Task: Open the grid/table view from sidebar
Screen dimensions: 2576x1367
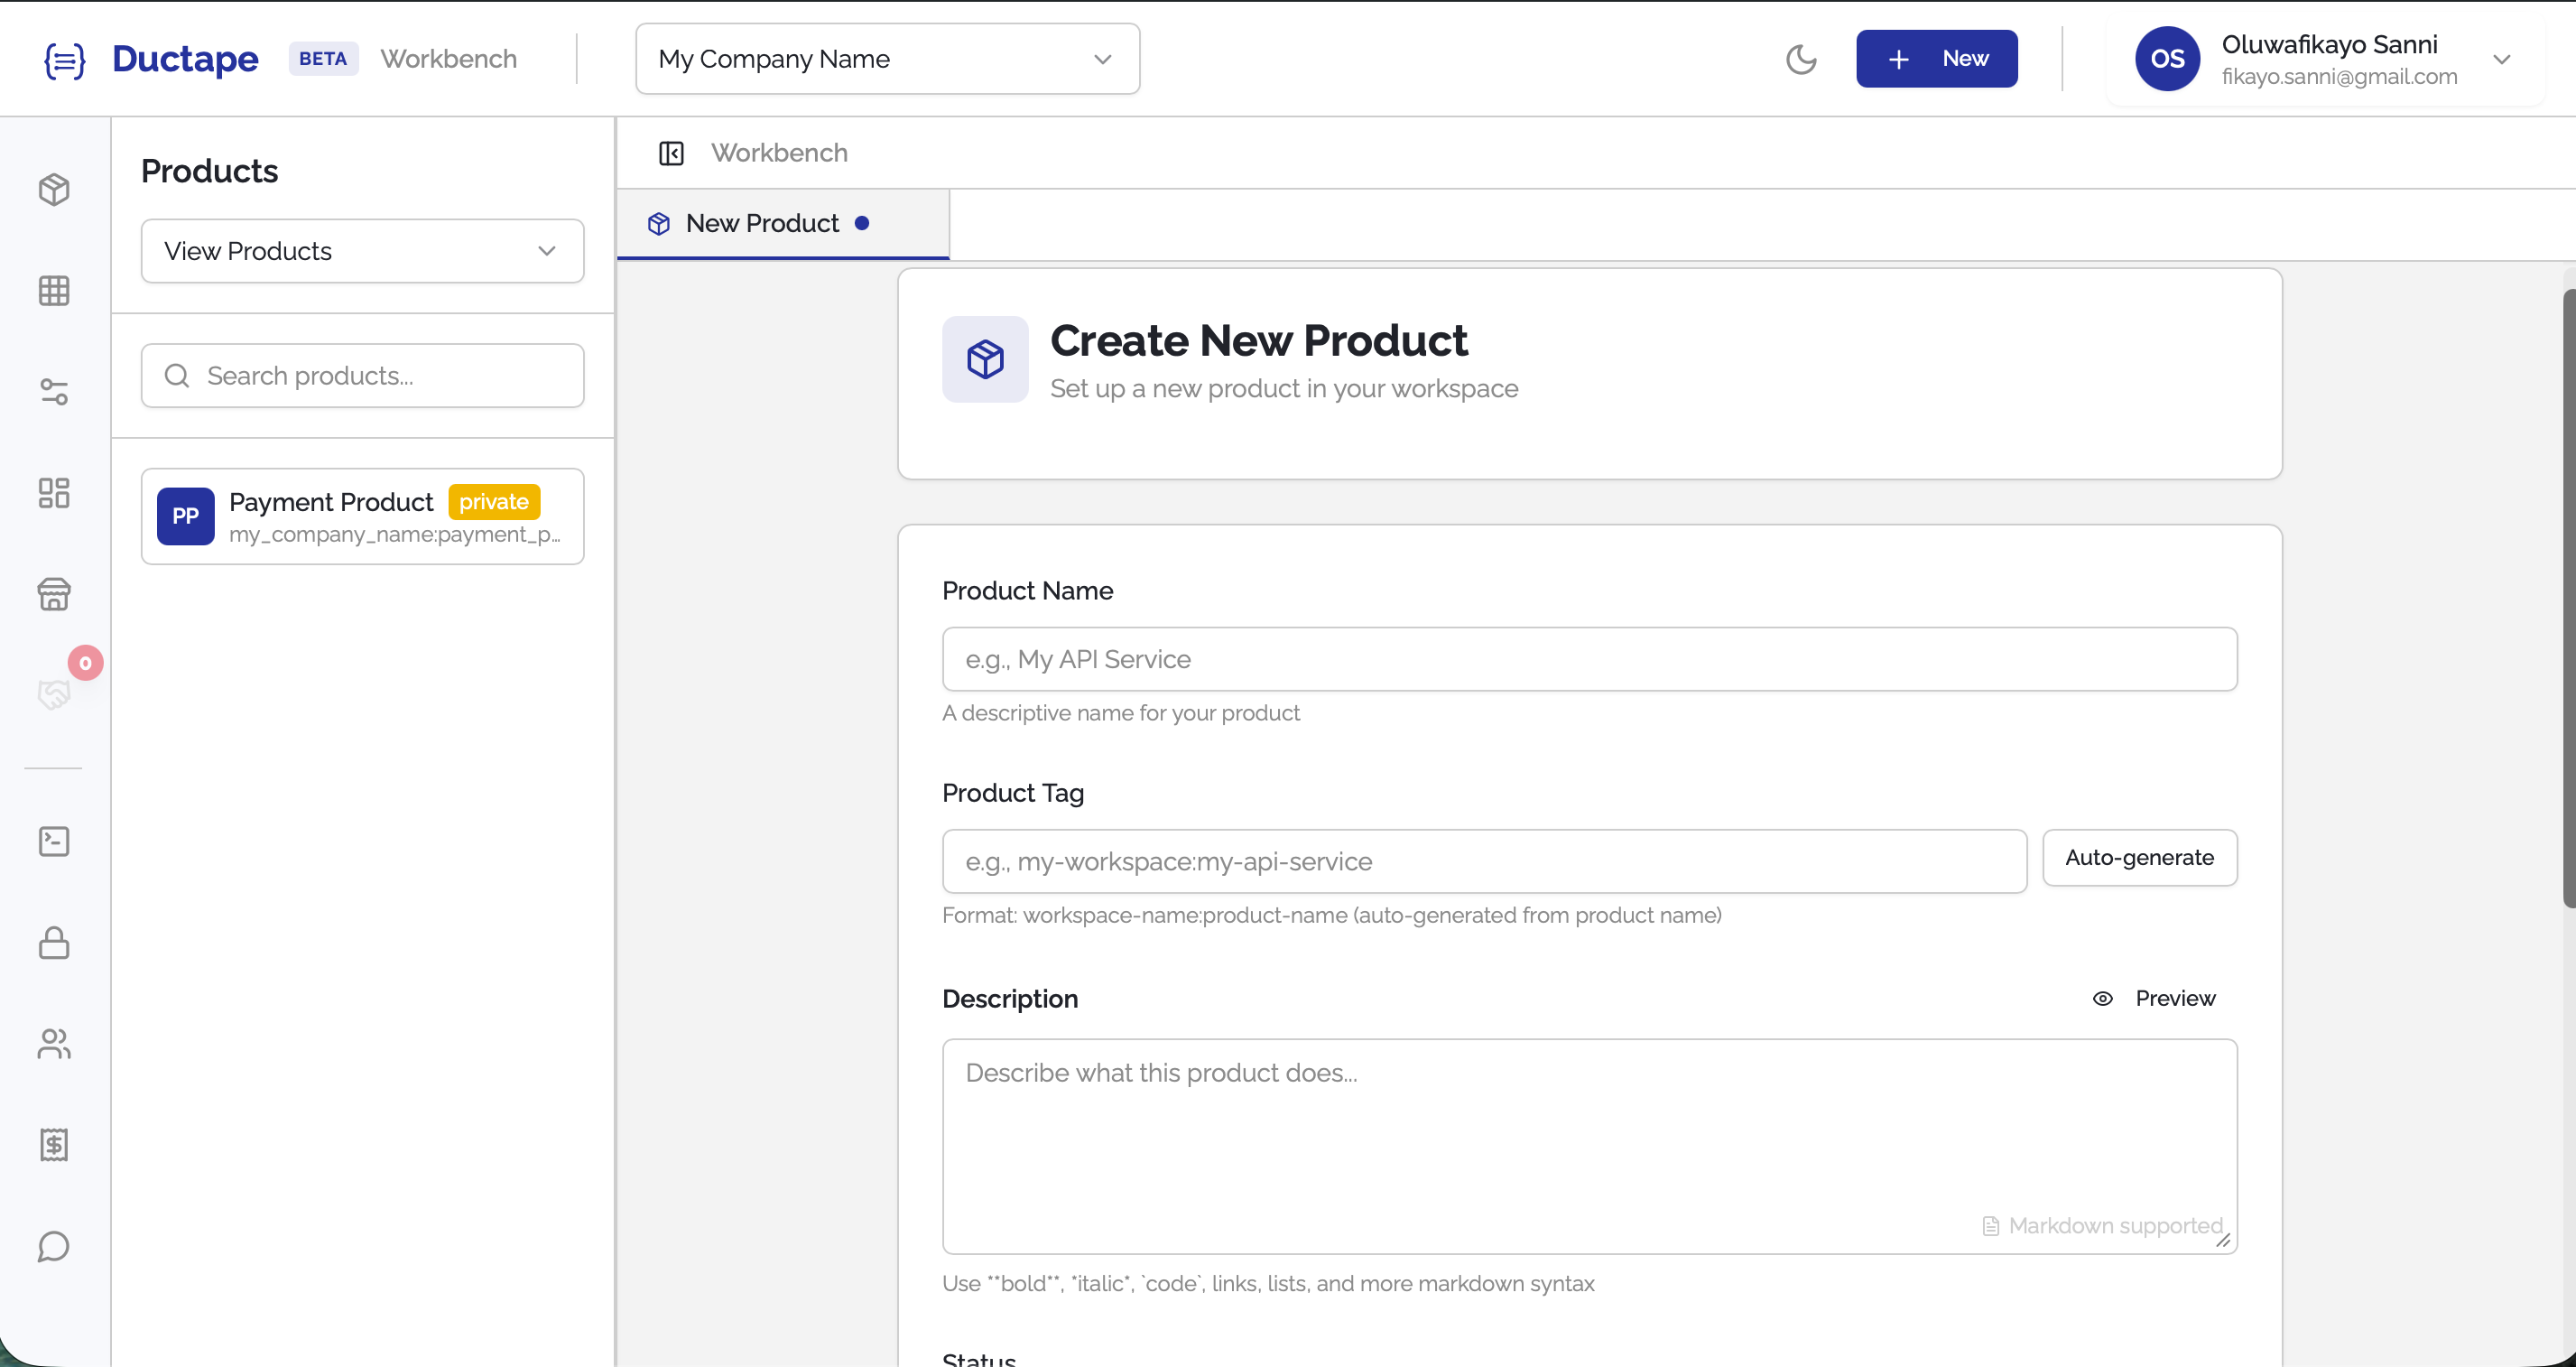Action: coord(54,290)
